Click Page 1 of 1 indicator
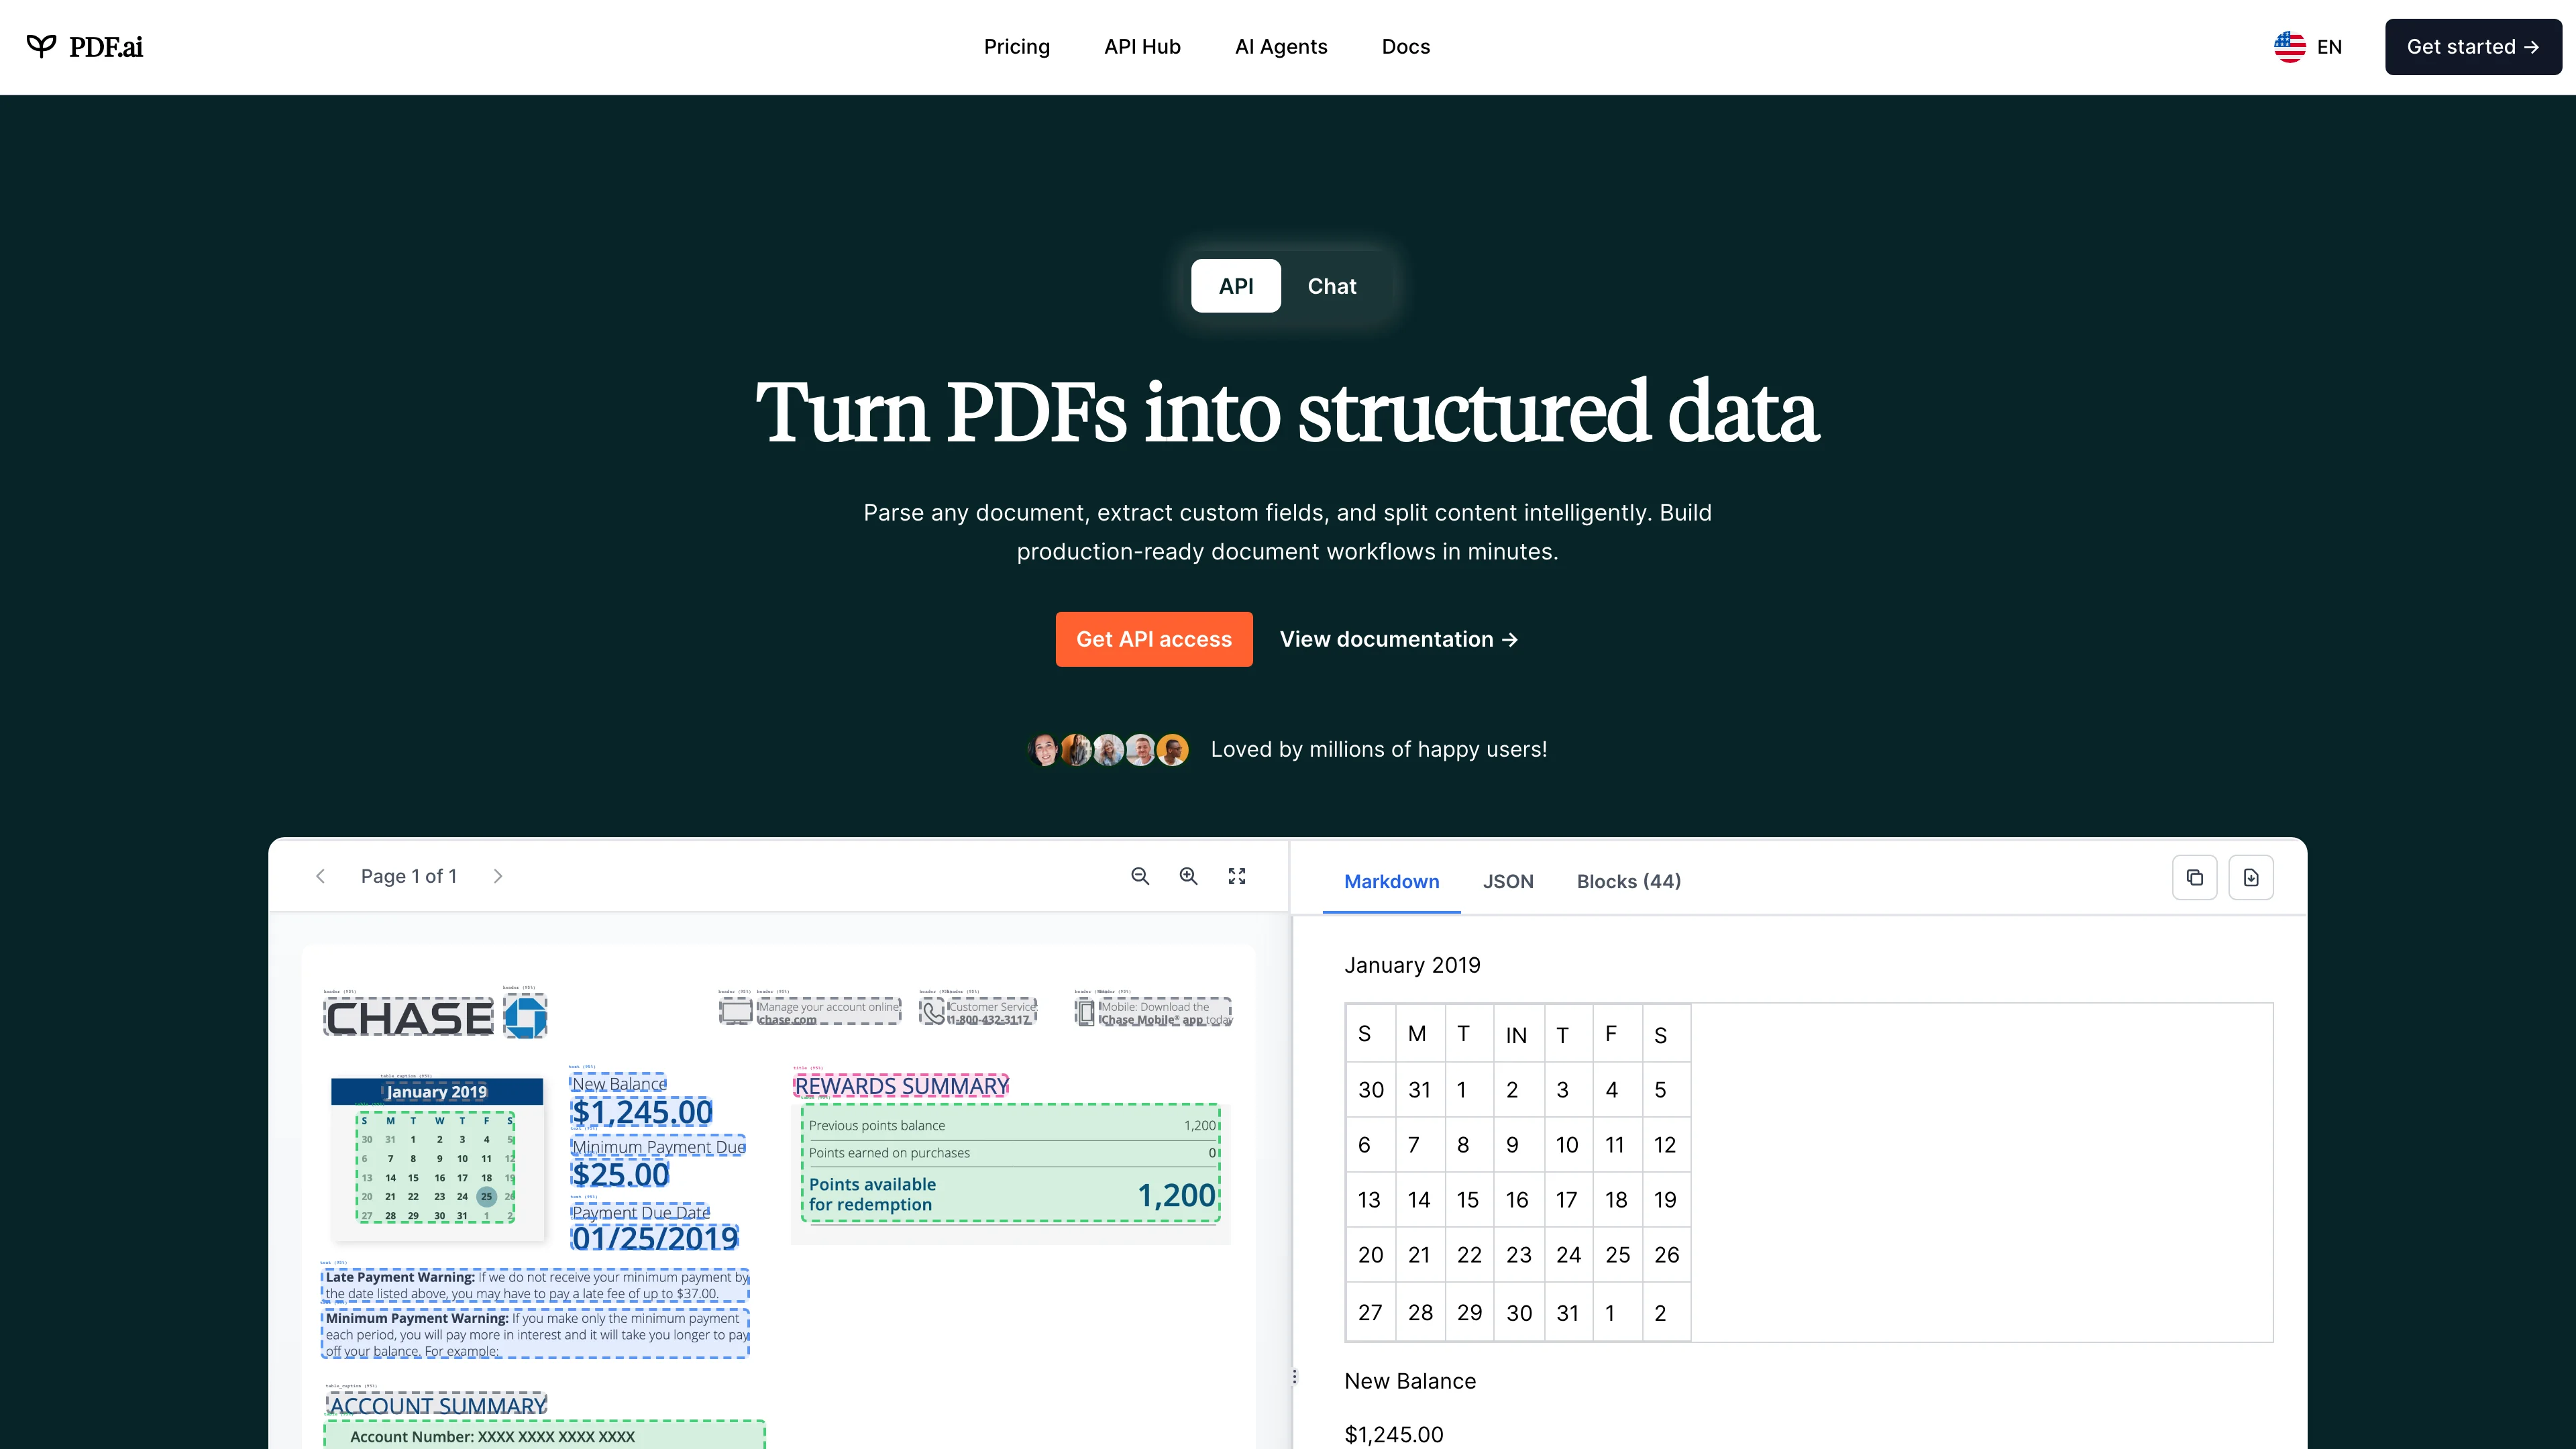 (x=409, y=876)
